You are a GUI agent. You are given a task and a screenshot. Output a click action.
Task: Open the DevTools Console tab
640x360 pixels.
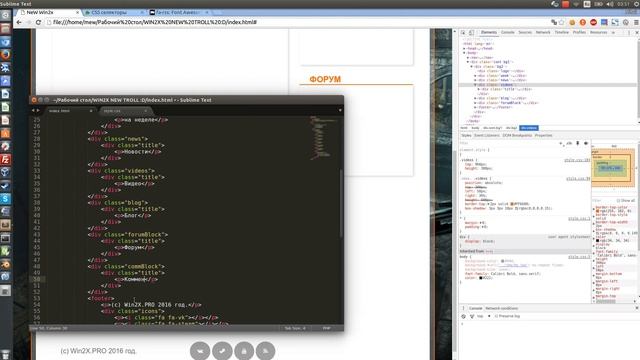click(x=508, y=32)
